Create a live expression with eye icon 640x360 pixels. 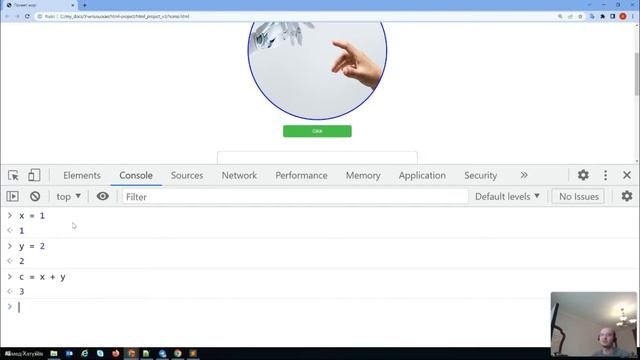click(102, 196)
